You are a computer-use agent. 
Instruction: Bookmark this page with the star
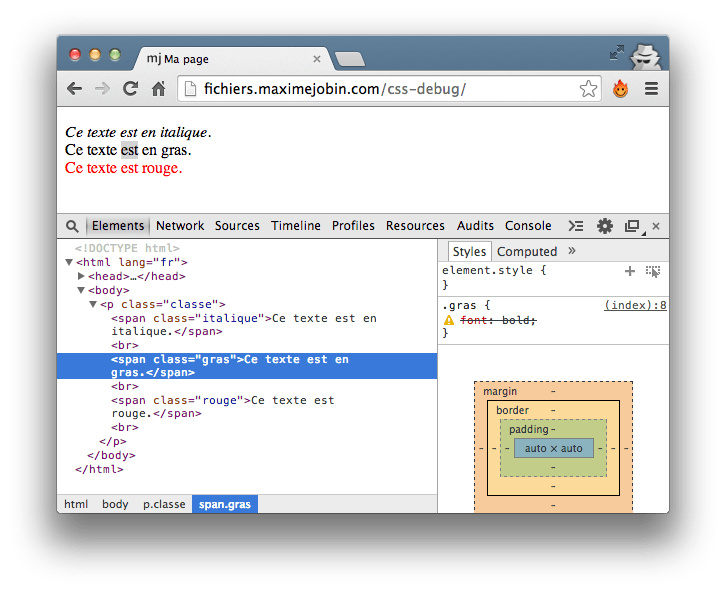point(588,89)
